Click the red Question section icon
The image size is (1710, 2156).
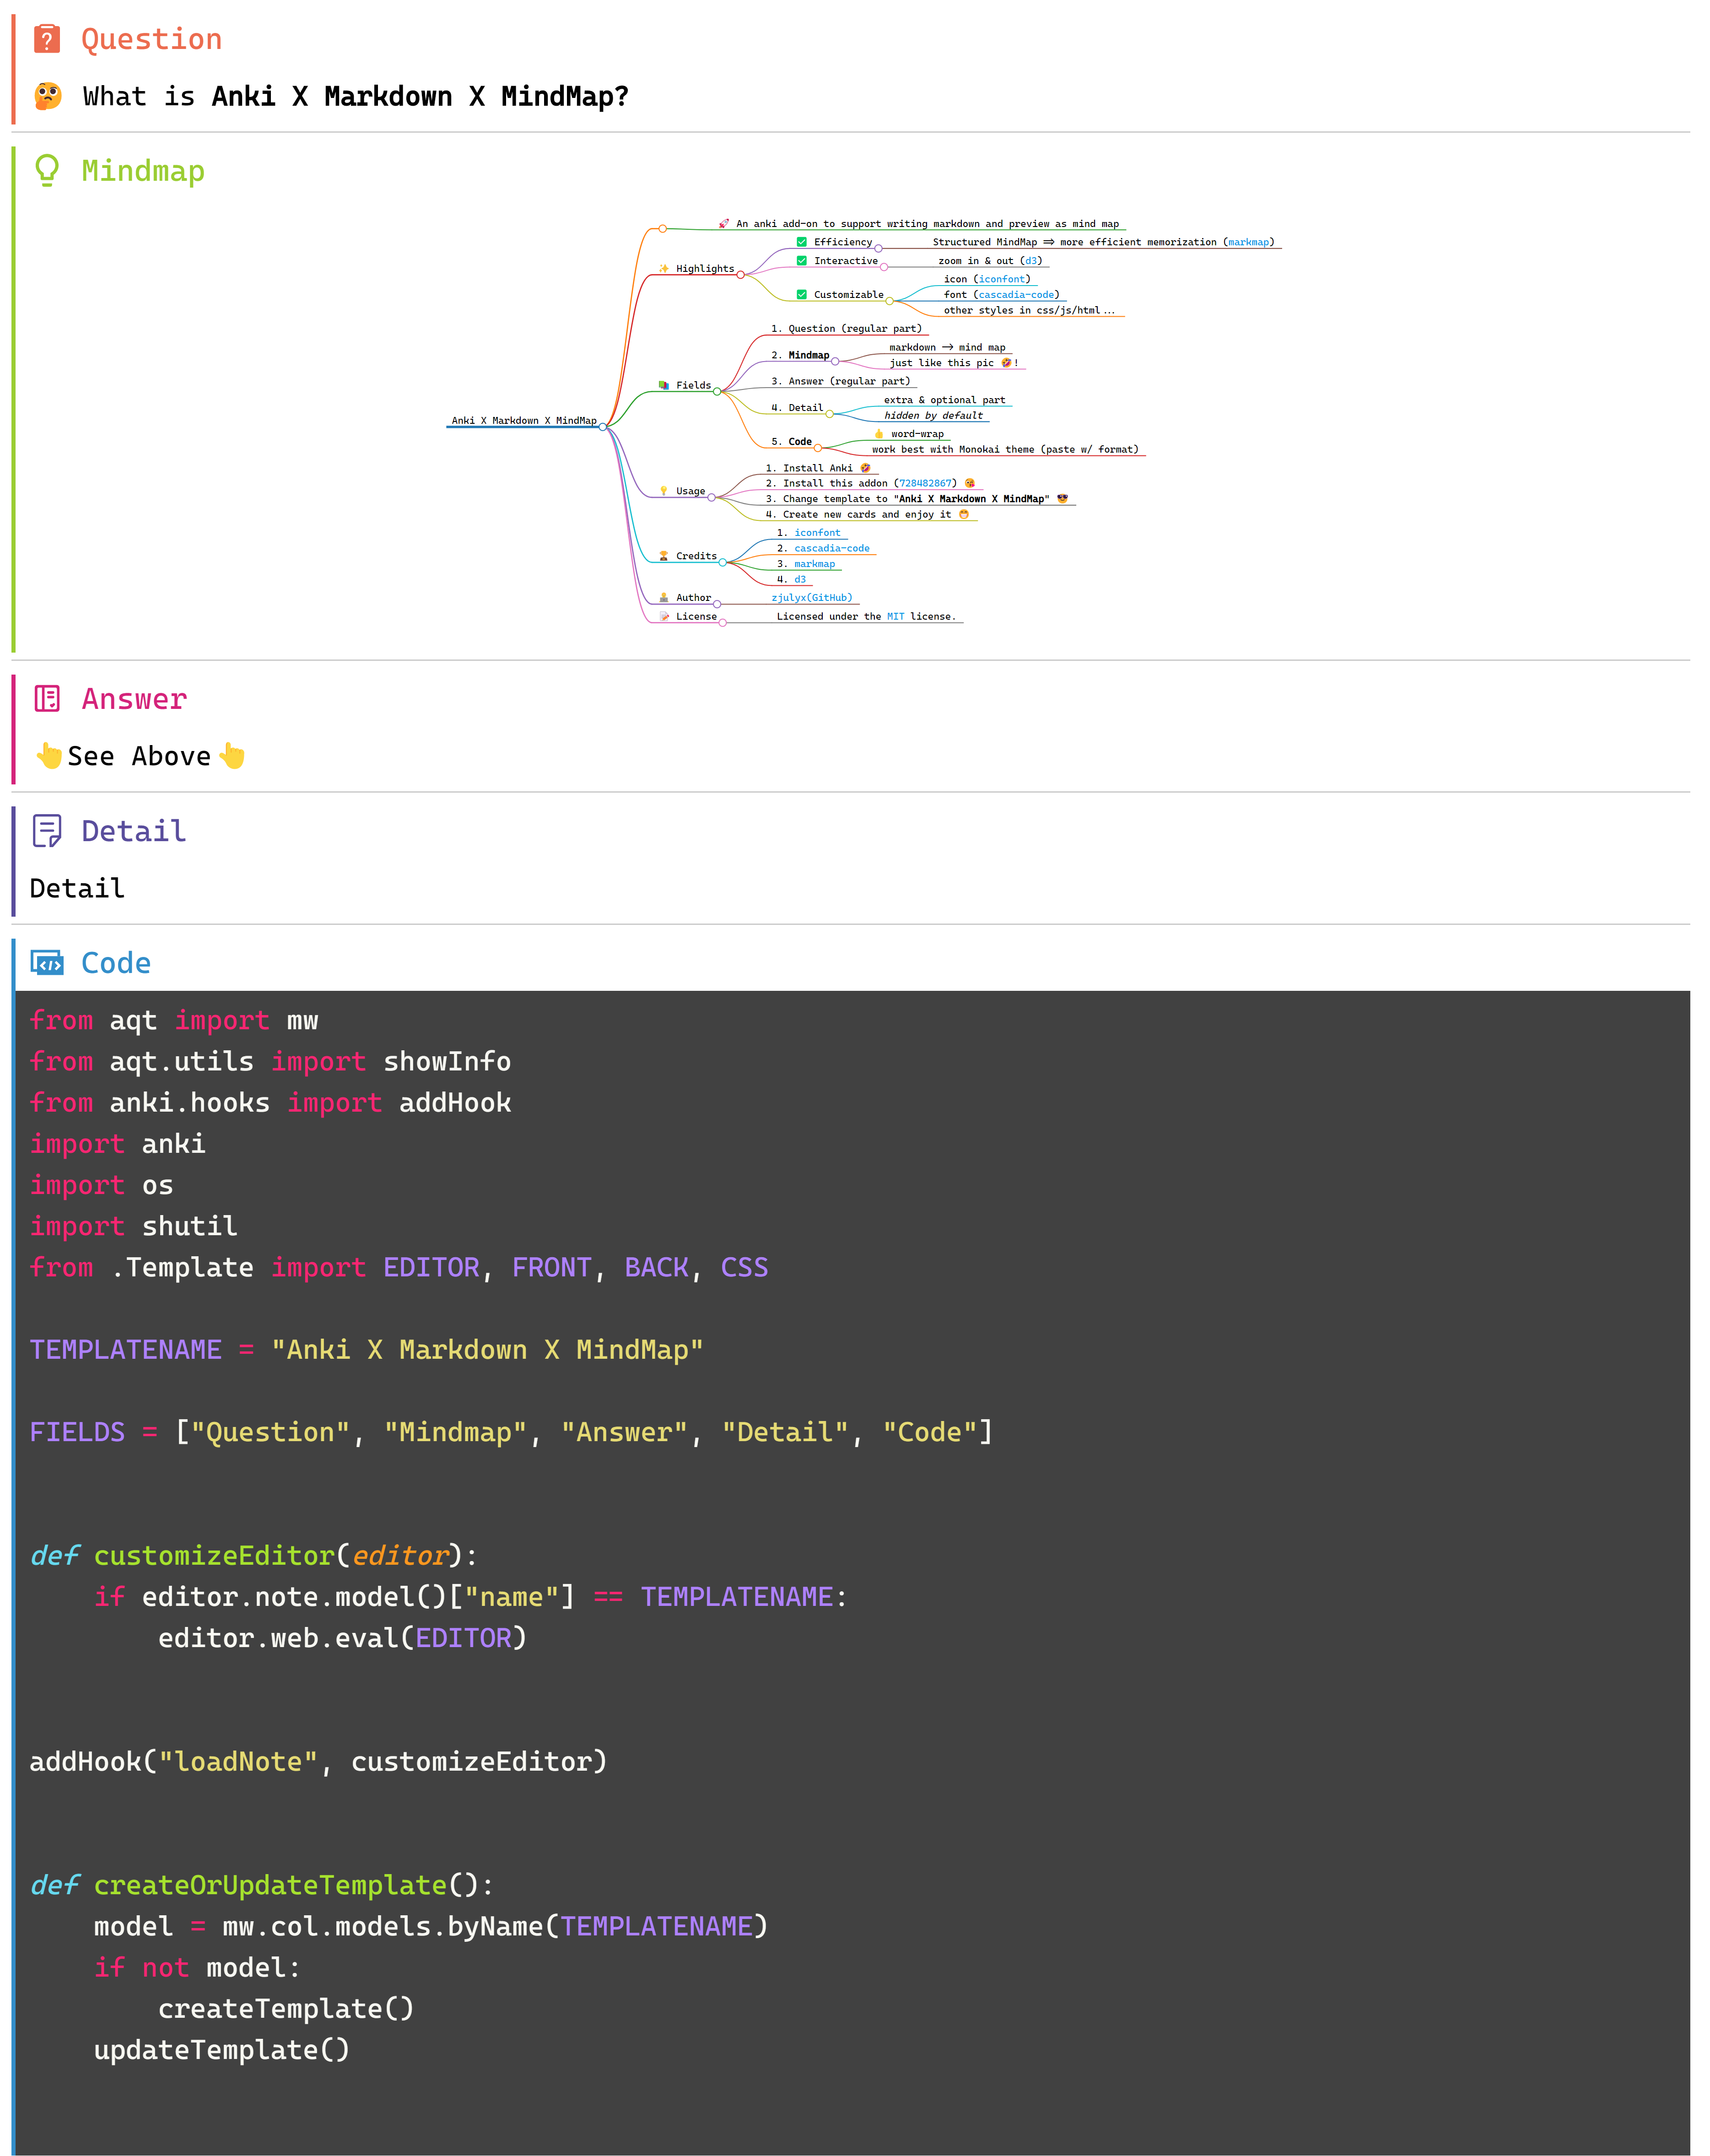[x=47, y=39]
